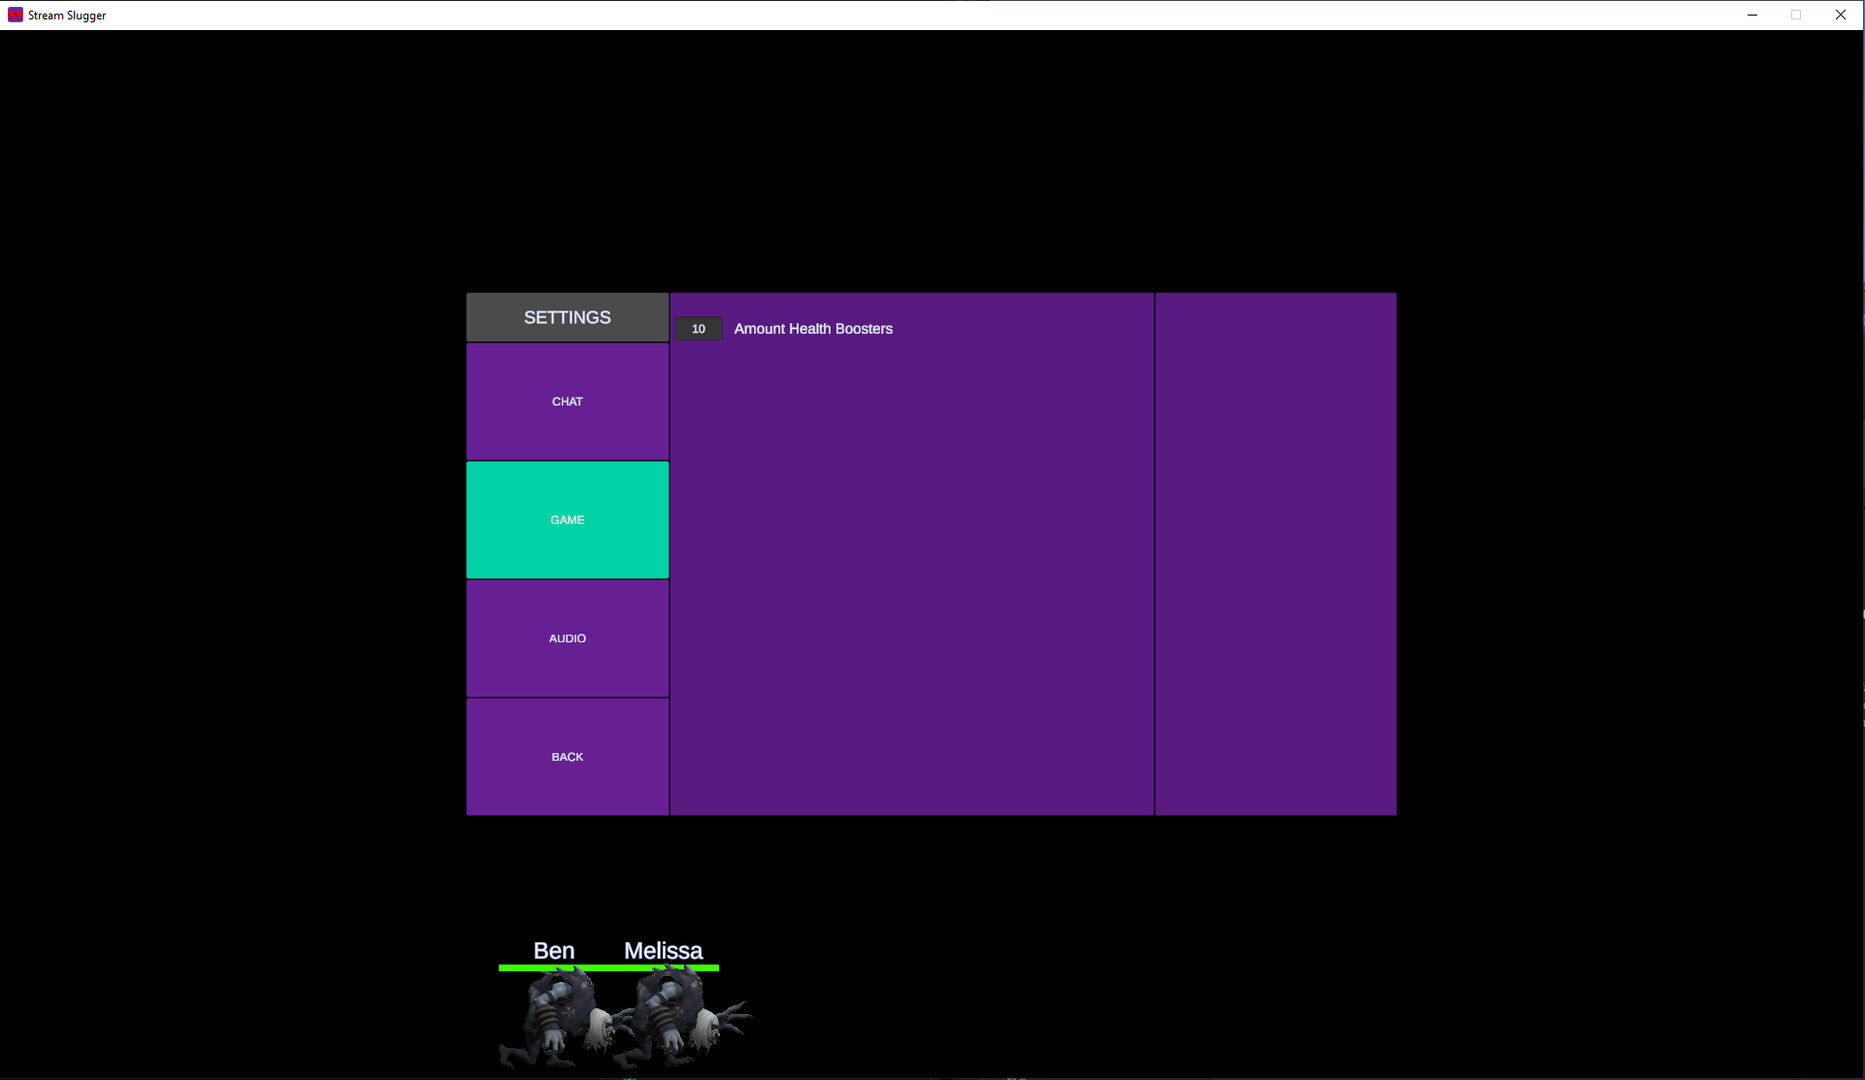Click the 'Amount Health Boosters' label

813,329
